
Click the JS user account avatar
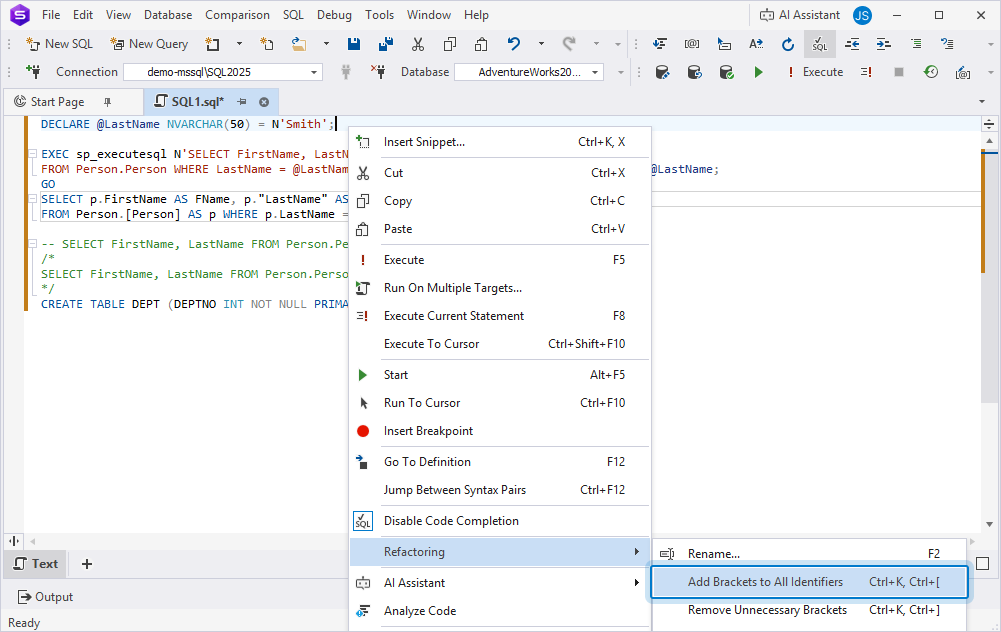tap(862, 15)
